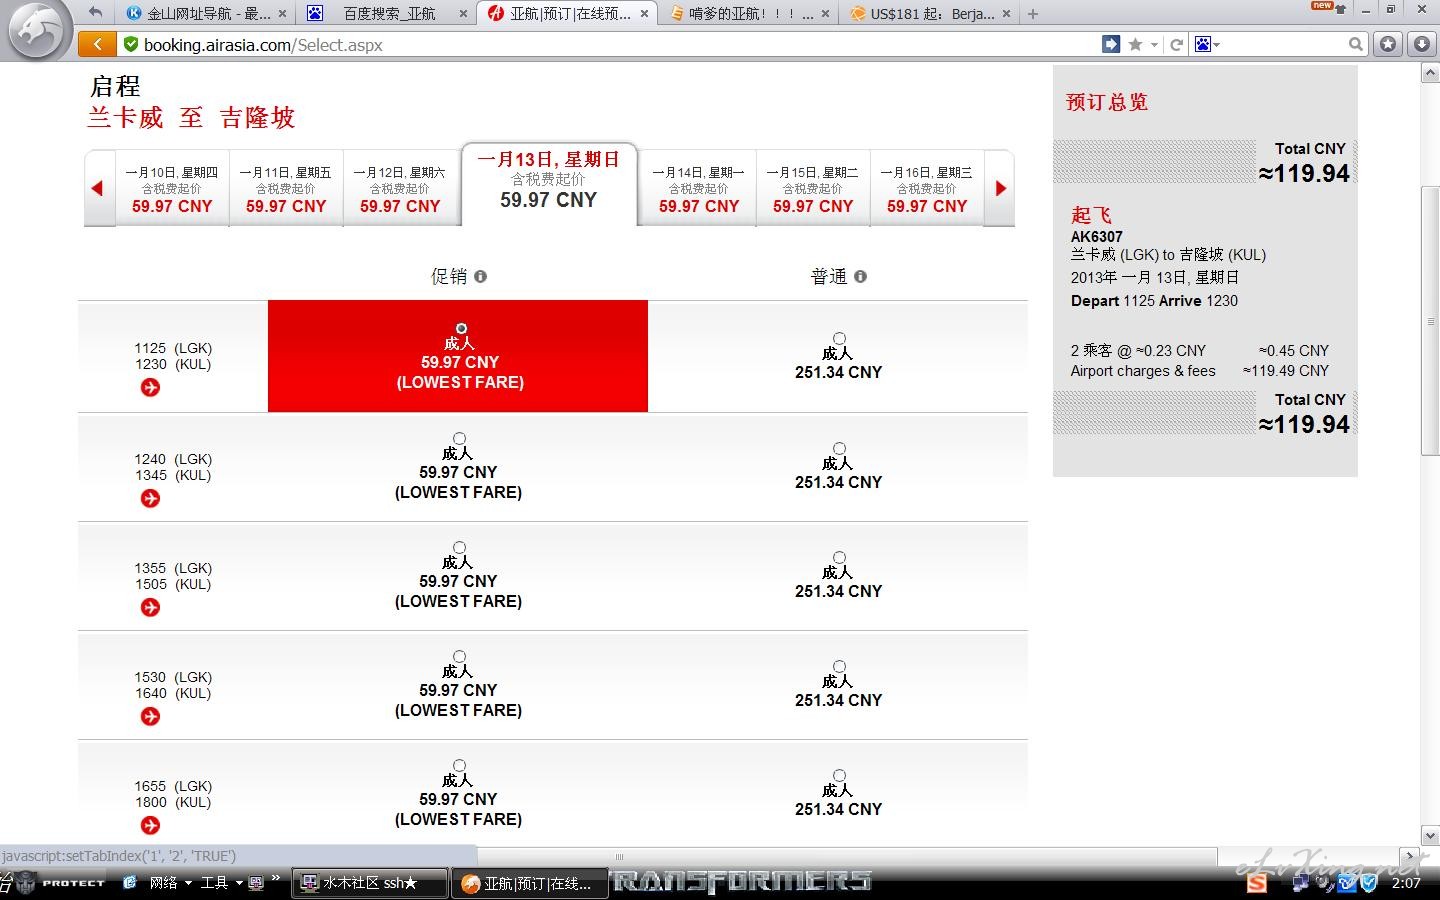Open the favorites star round button
This screenshot has height=900, width=1440.
pyautogui.click(x=1388, y=44)
